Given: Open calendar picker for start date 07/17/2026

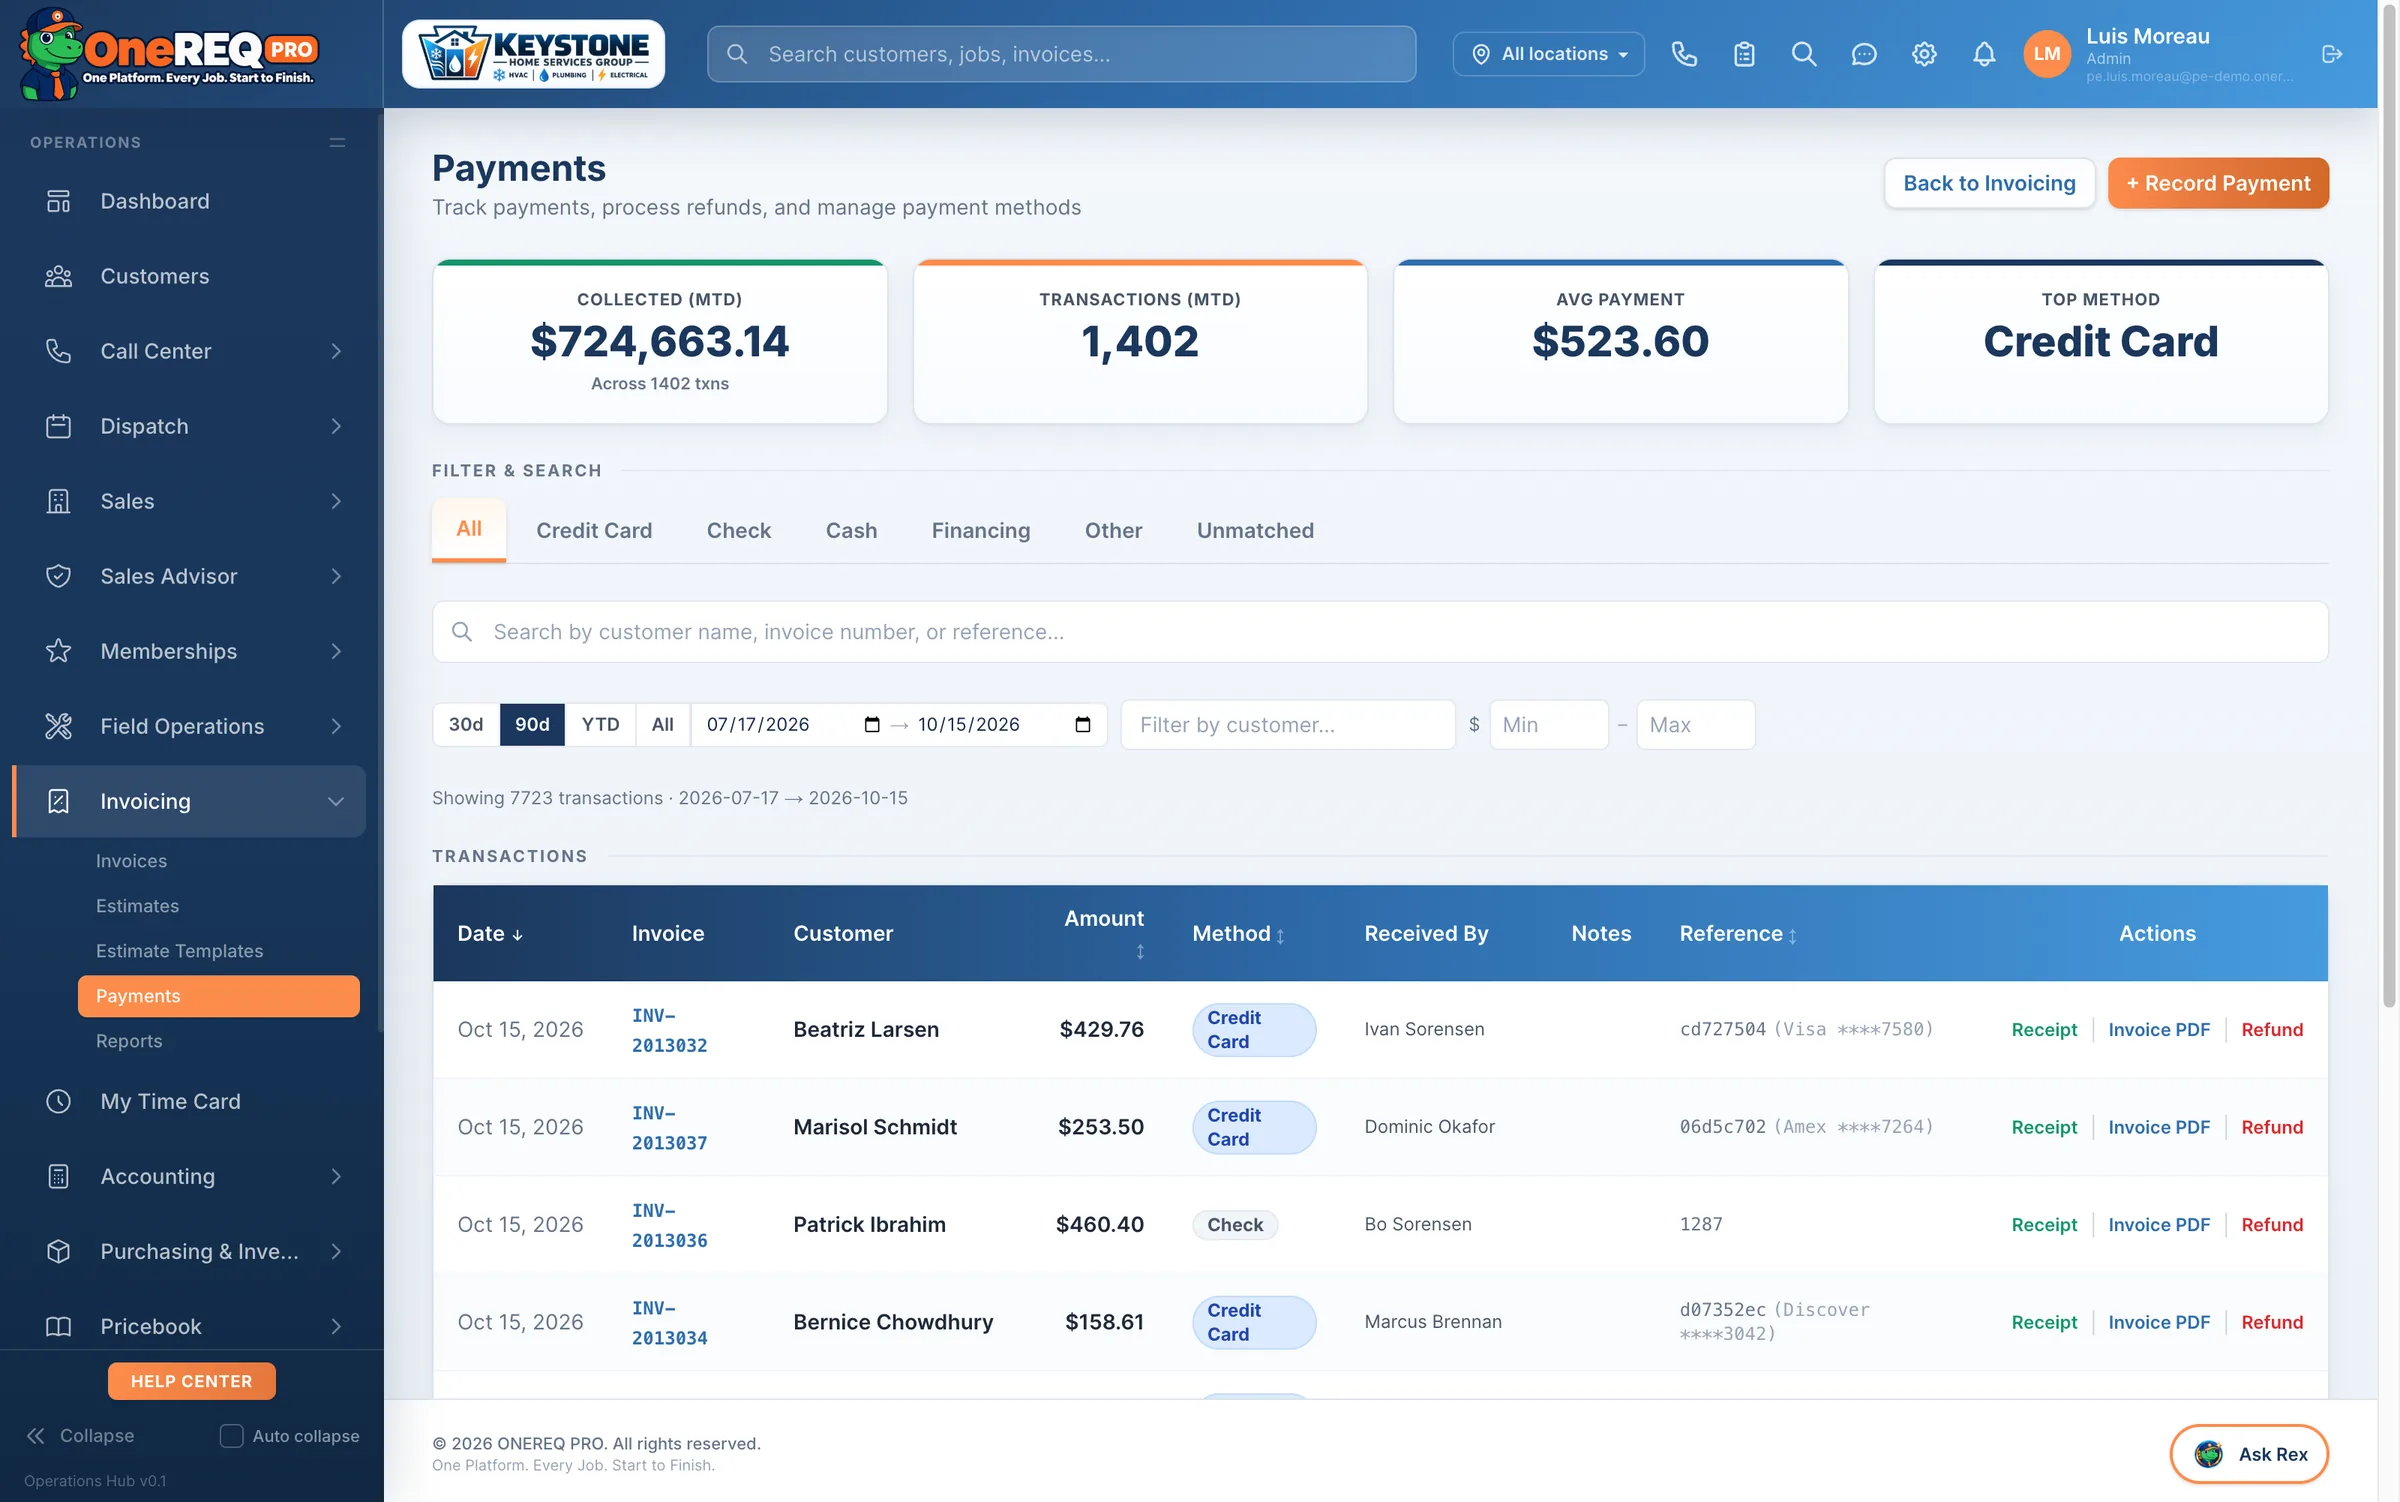Looking at the screenshot, I should 872,725.
